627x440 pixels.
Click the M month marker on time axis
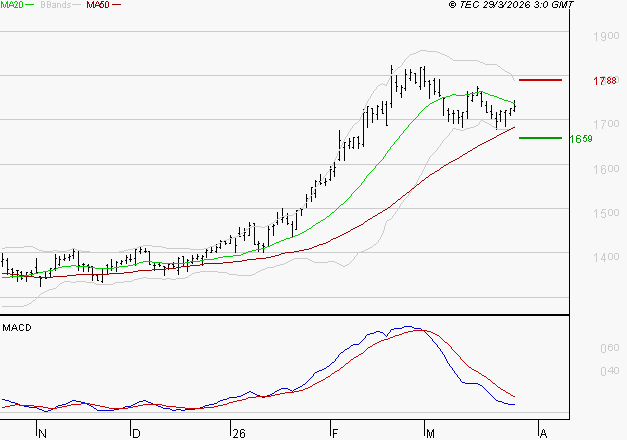430,434
